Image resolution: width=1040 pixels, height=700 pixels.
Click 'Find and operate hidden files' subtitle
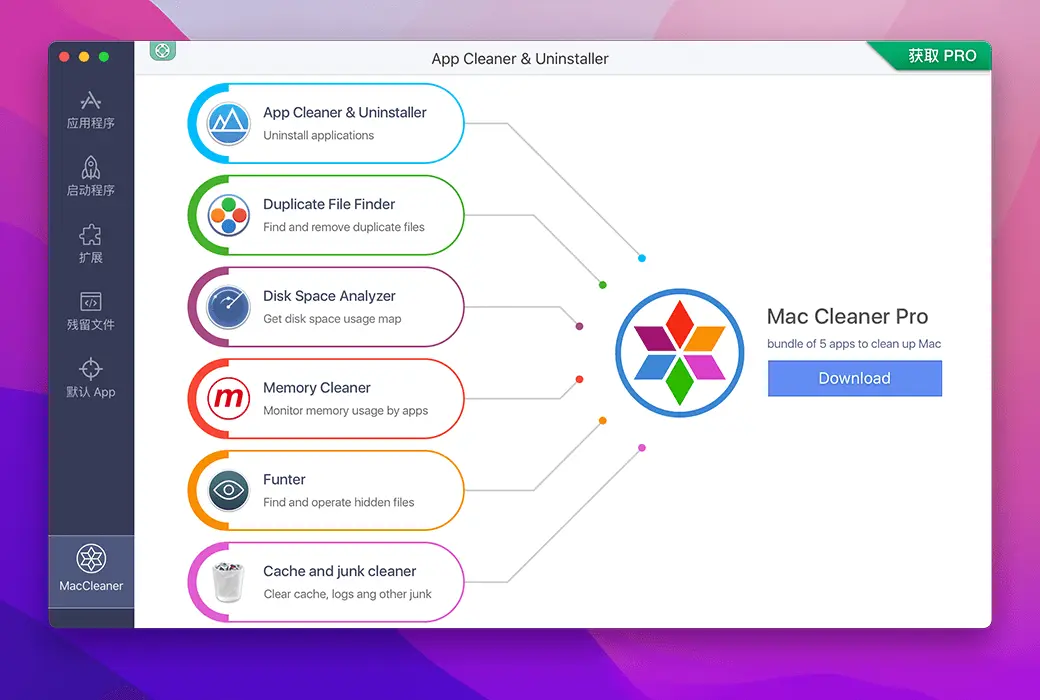click(x=338, y=502)
